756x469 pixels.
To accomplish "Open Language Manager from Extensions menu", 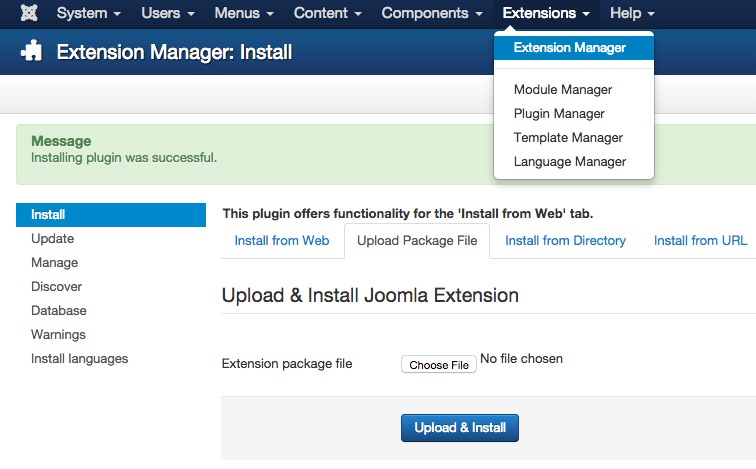I will coord(569,162).
